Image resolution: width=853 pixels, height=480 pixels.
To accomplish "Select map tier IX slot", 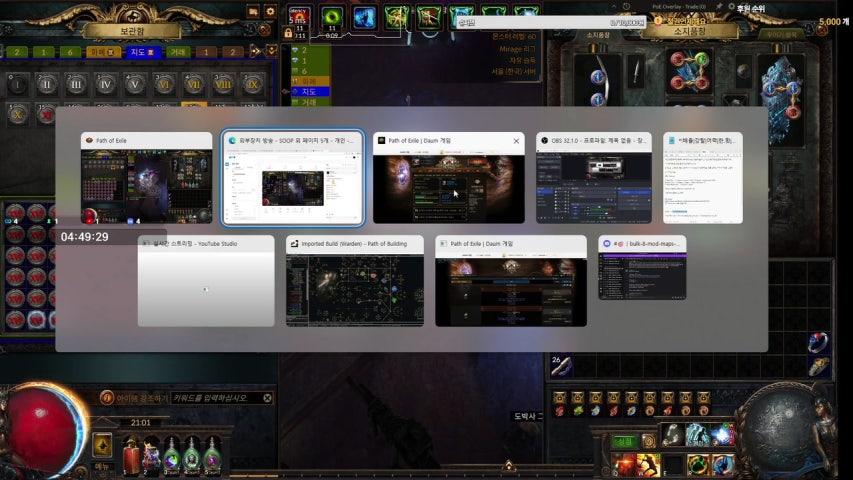I will (x=252, y=84).
